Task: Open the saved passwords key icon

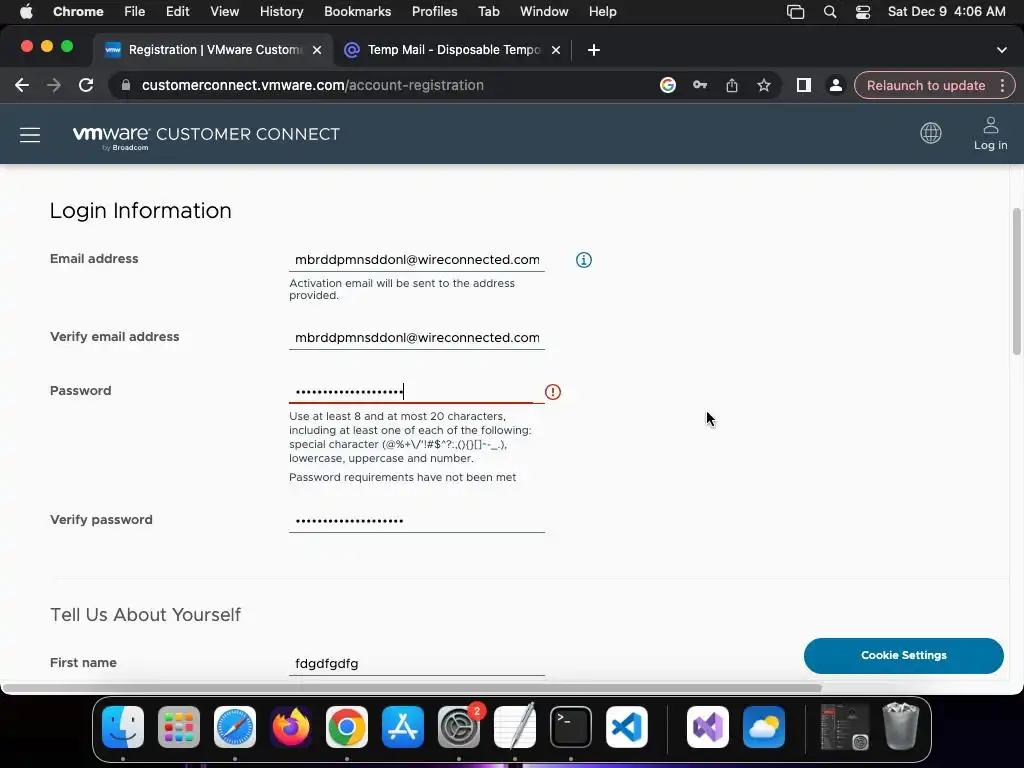Action: [699, 86]
